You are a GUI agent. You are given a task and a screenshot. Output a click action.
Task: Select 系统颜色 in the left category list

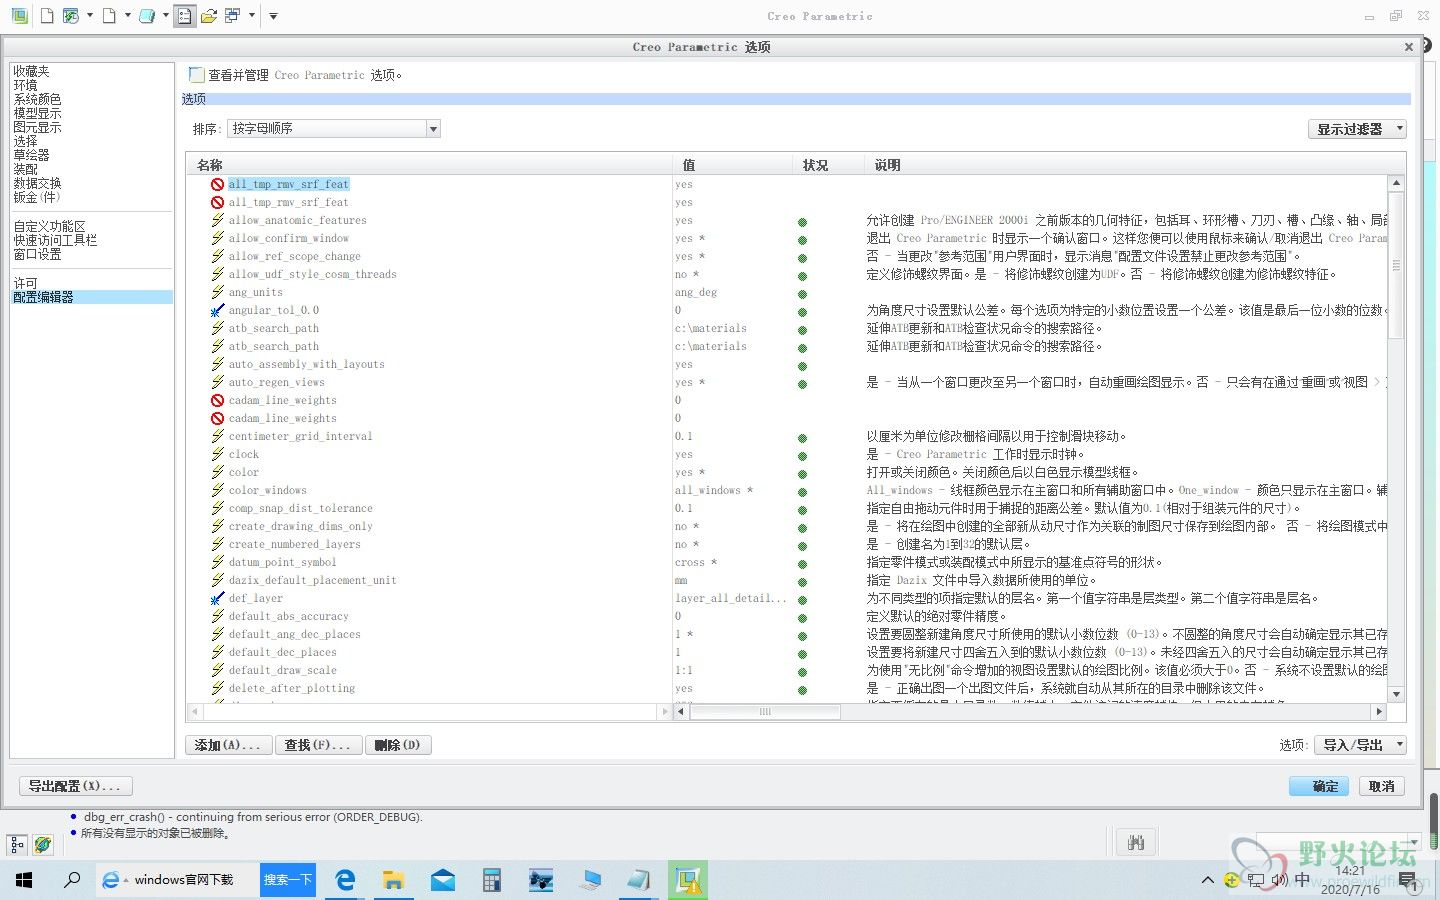tap(37, 99)
